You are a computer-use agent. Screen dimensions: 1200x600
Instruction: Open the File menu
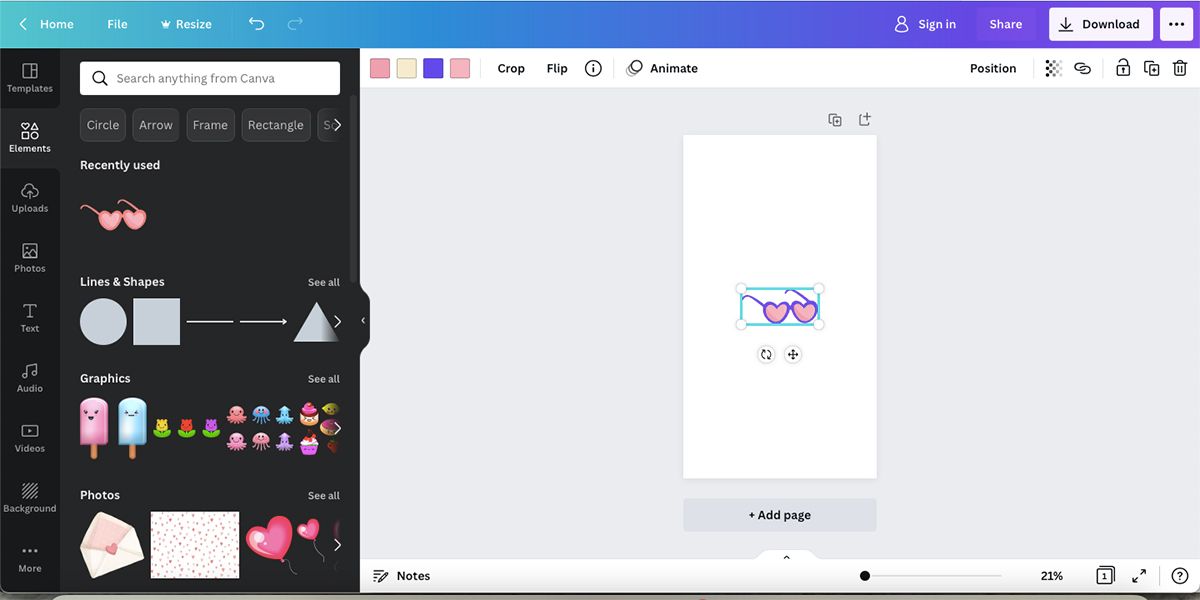pos(117,23)
